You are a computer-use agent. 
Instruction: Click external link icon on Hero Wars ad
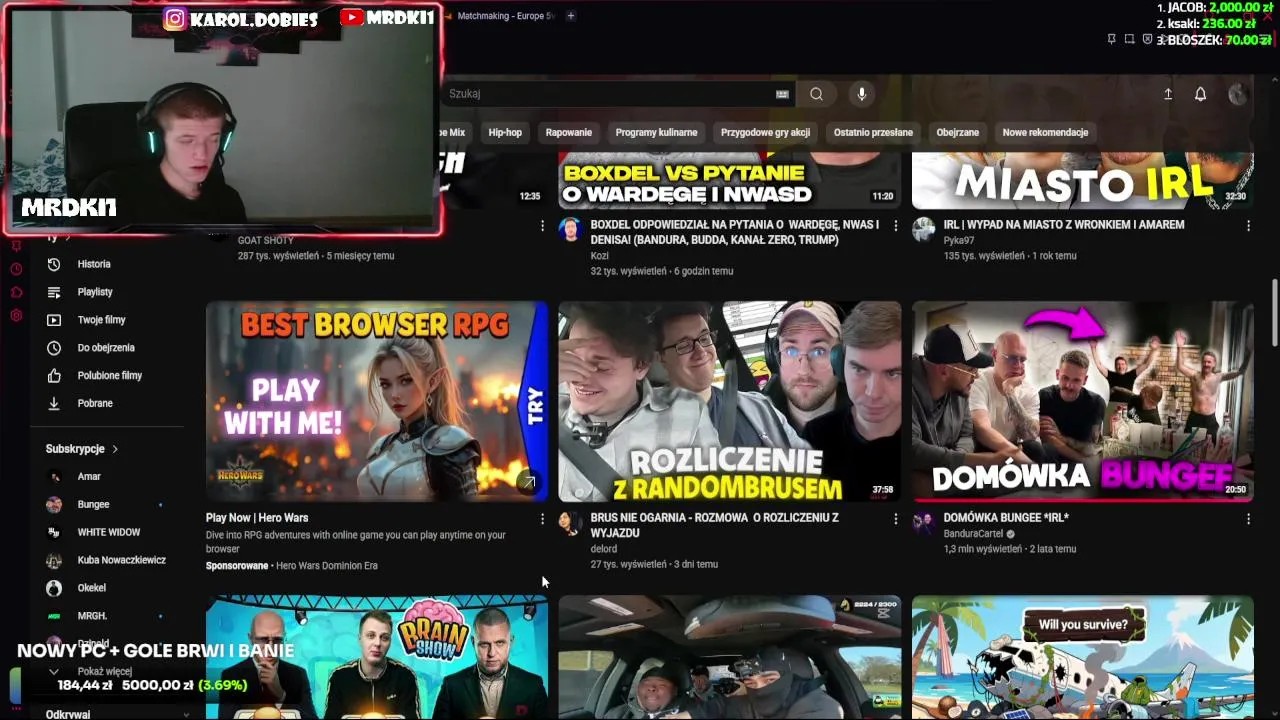[529, 482]
